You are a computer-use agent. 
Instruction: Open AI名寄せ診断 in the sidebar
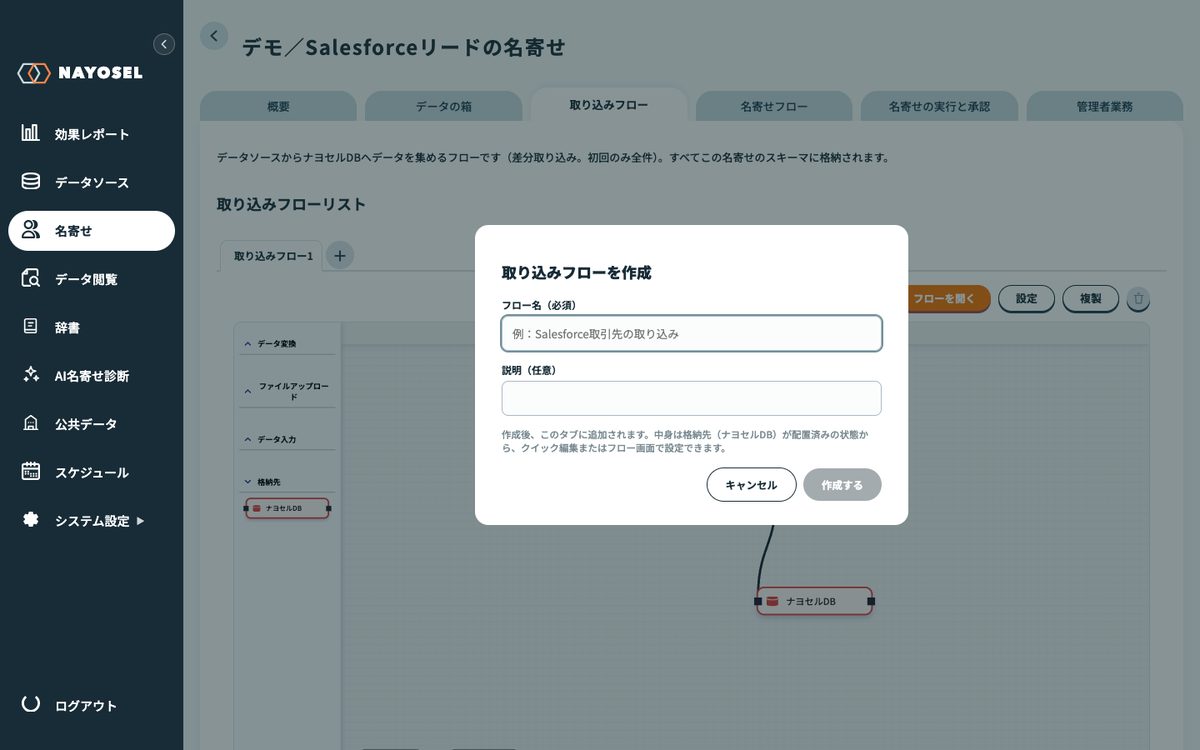92,376
